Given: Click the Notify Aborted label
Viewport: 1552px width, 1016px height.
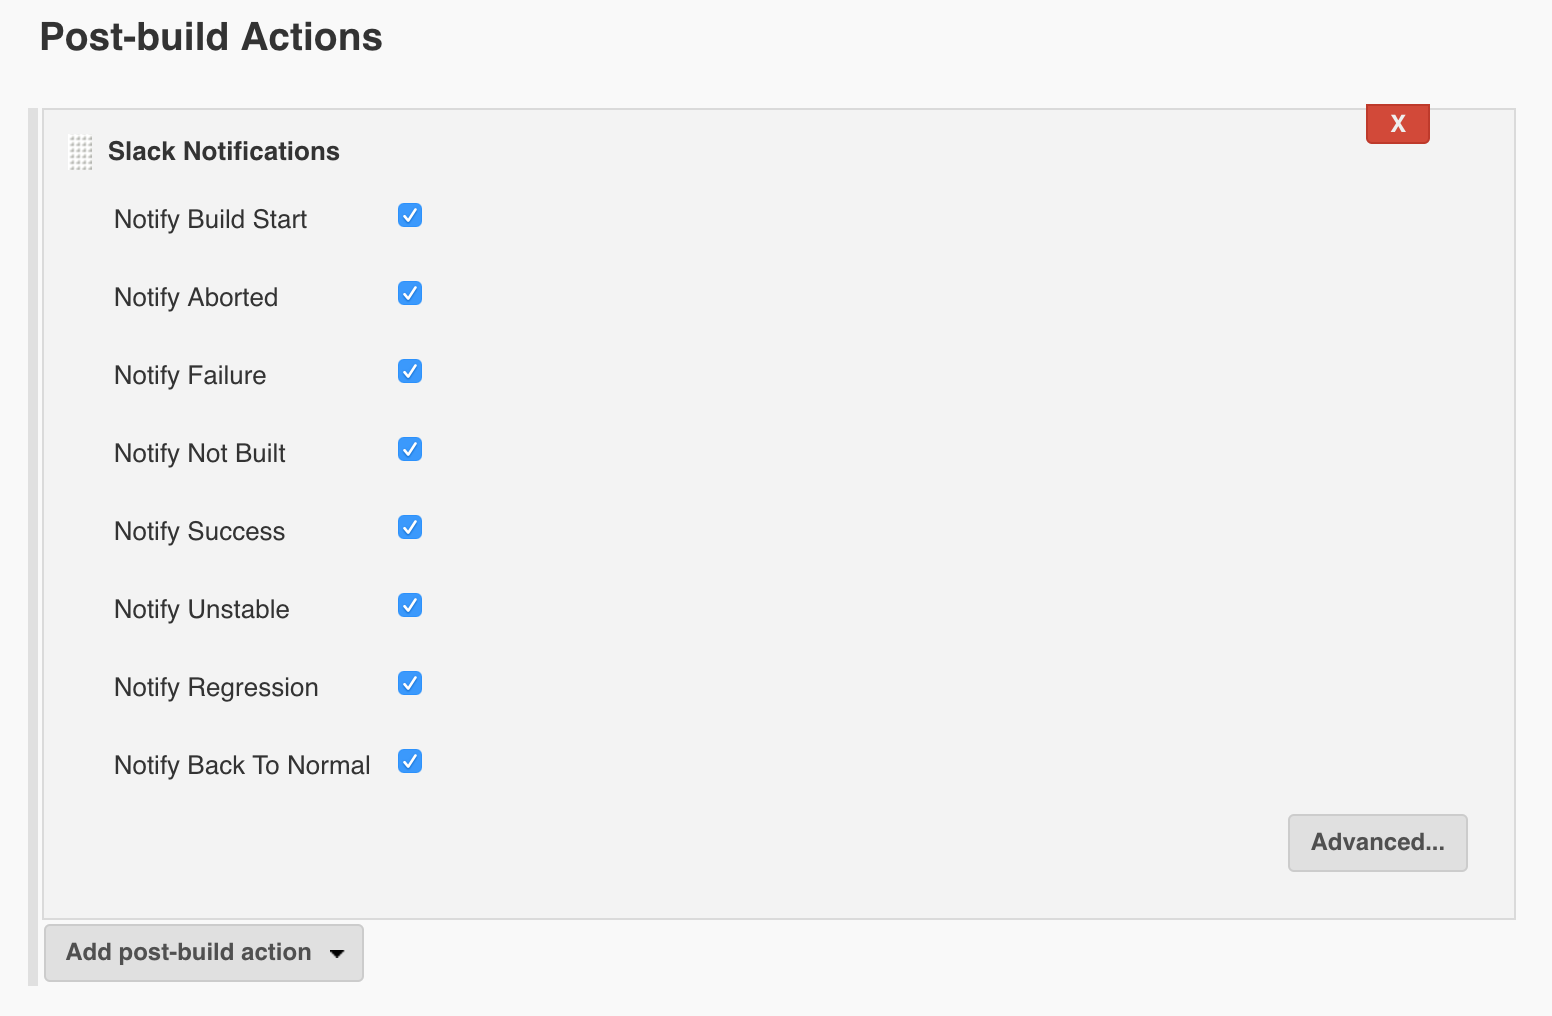Looking at the screenshot, I should [x=196, y=297].
